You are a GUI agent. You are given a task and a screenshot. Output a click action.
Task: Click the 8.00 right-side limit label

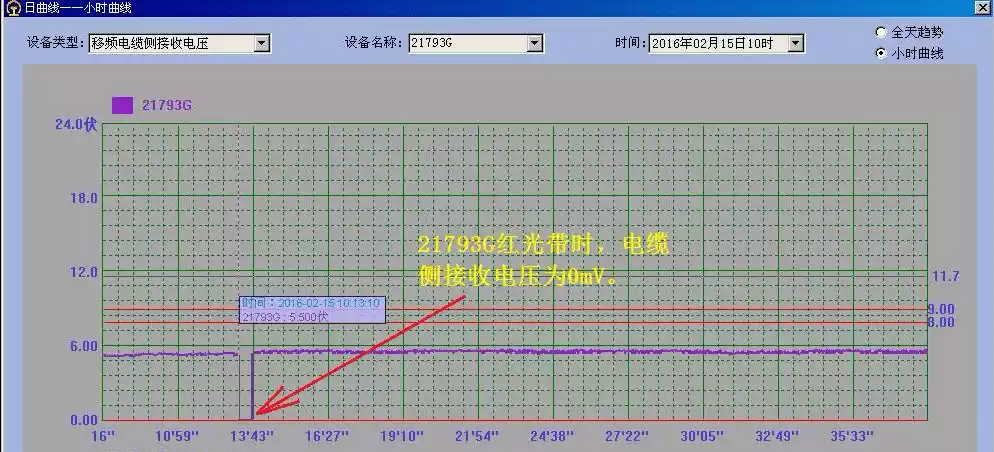(941, 322)
